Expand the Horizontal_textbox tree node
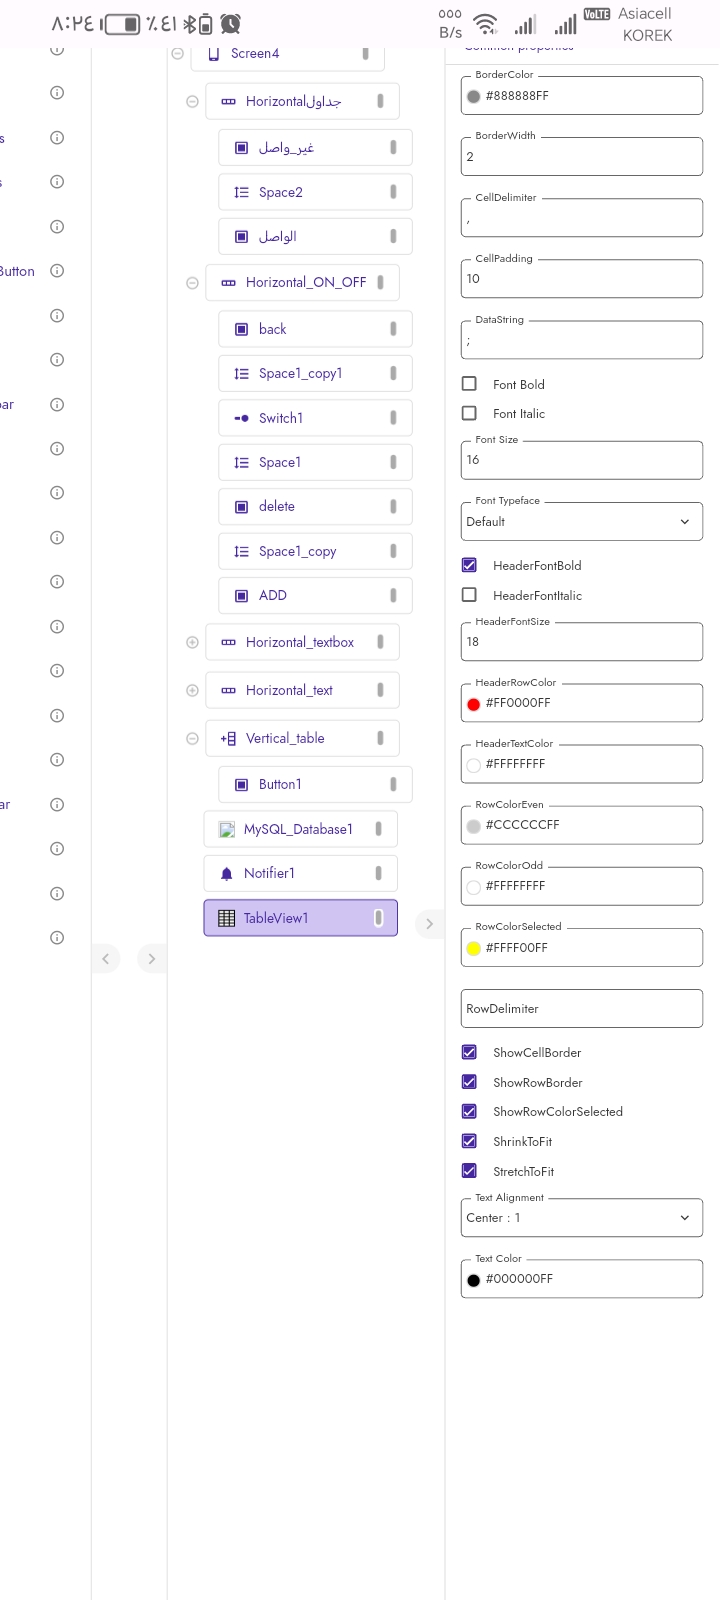 pos(192,642)
